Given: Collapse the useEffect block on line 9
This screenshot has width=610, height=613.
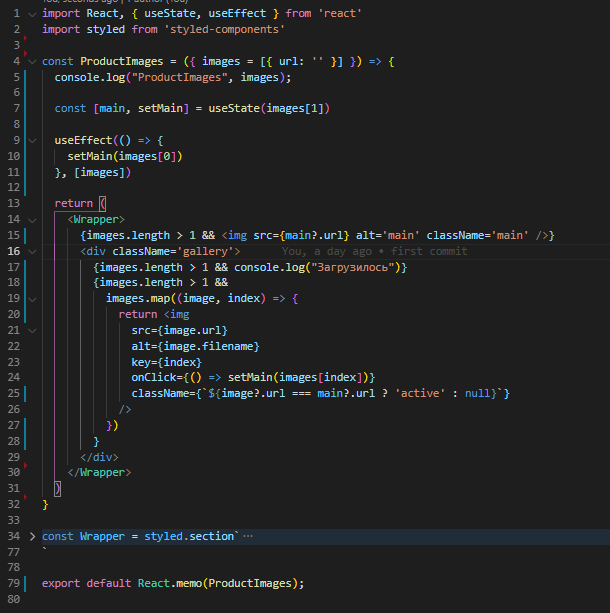Looking at the screenshot, I should 32,141.
